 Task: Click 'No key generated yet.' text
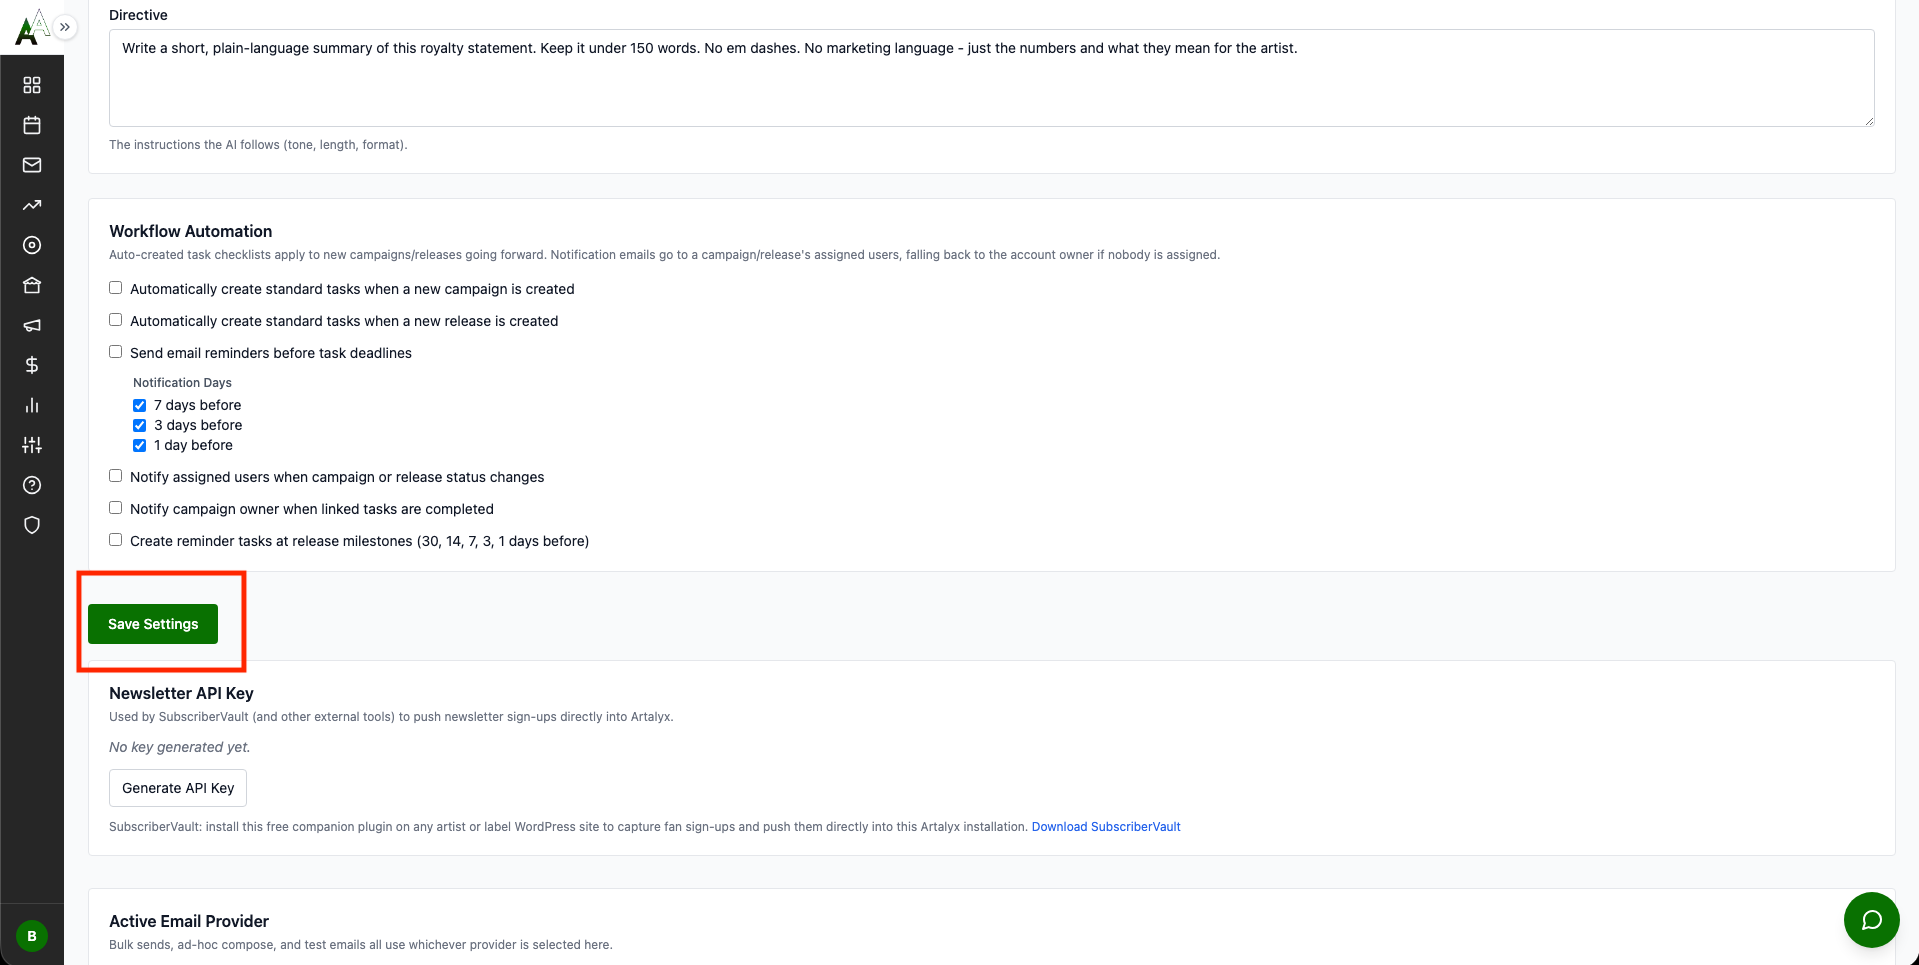pyautogui.click(x=180, y=747)
